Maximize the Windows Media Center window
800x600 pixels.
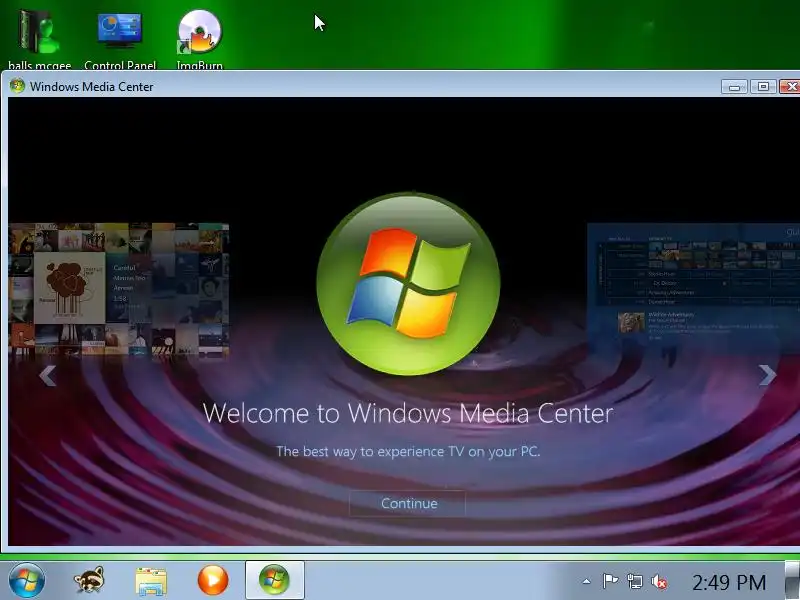763,87
